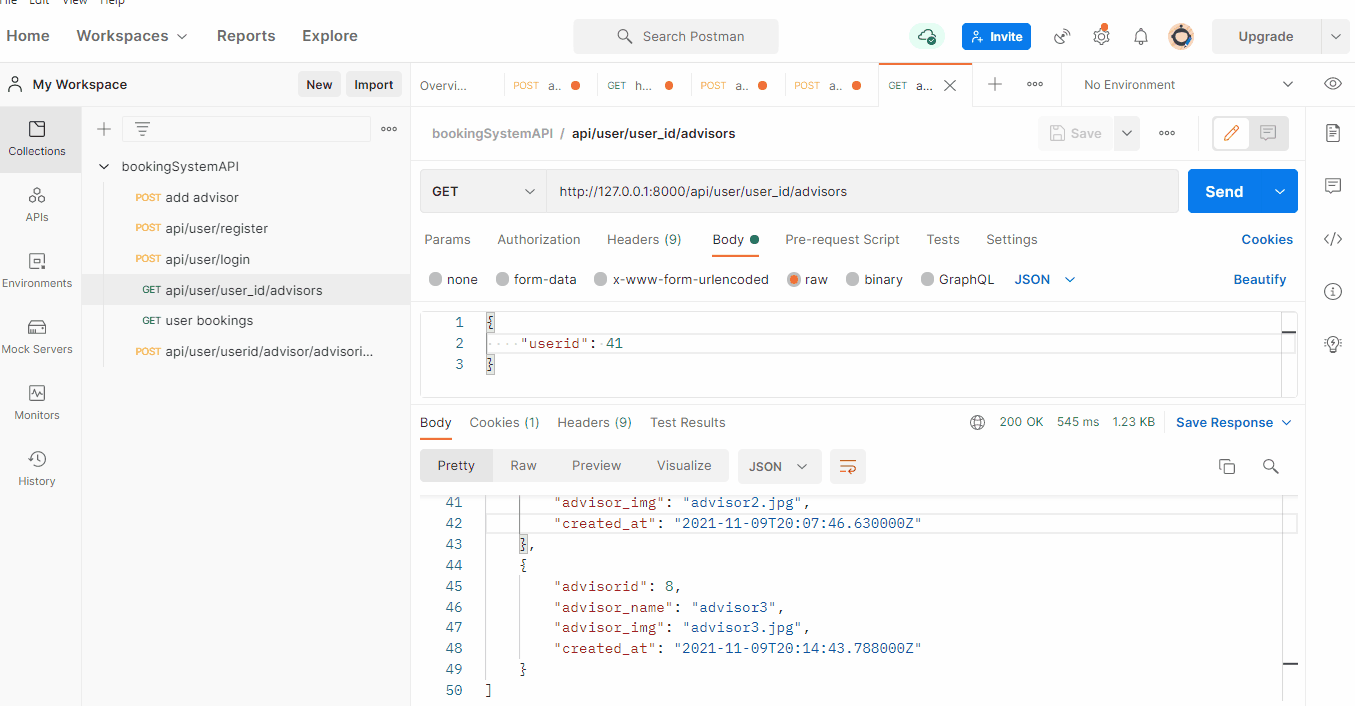Open the Workspaces dropdown menu
Image resolution: width=1355 pixels, height=706 pixels.
pos(132,36)
